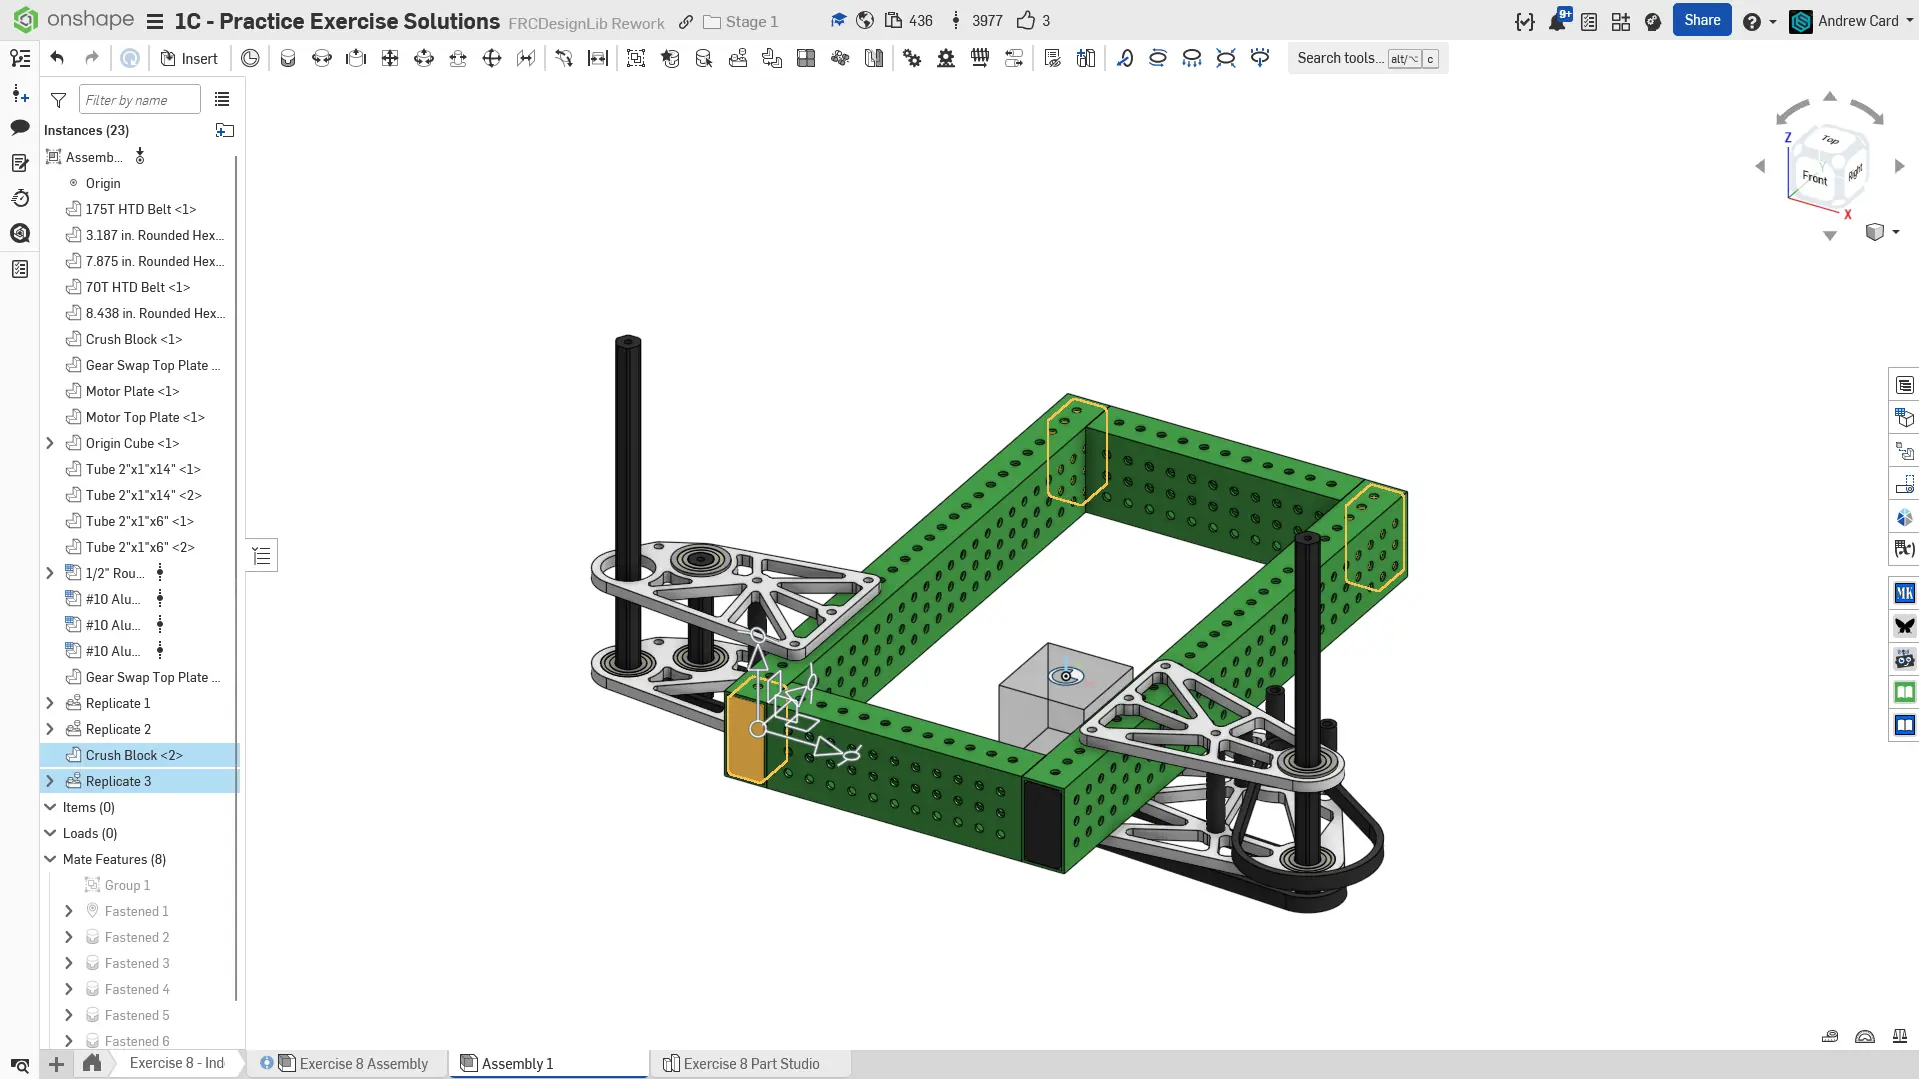The width and height of the screenshot is (1919, 1079).
Task: Click the Share button
Action: coord(1701,20)
